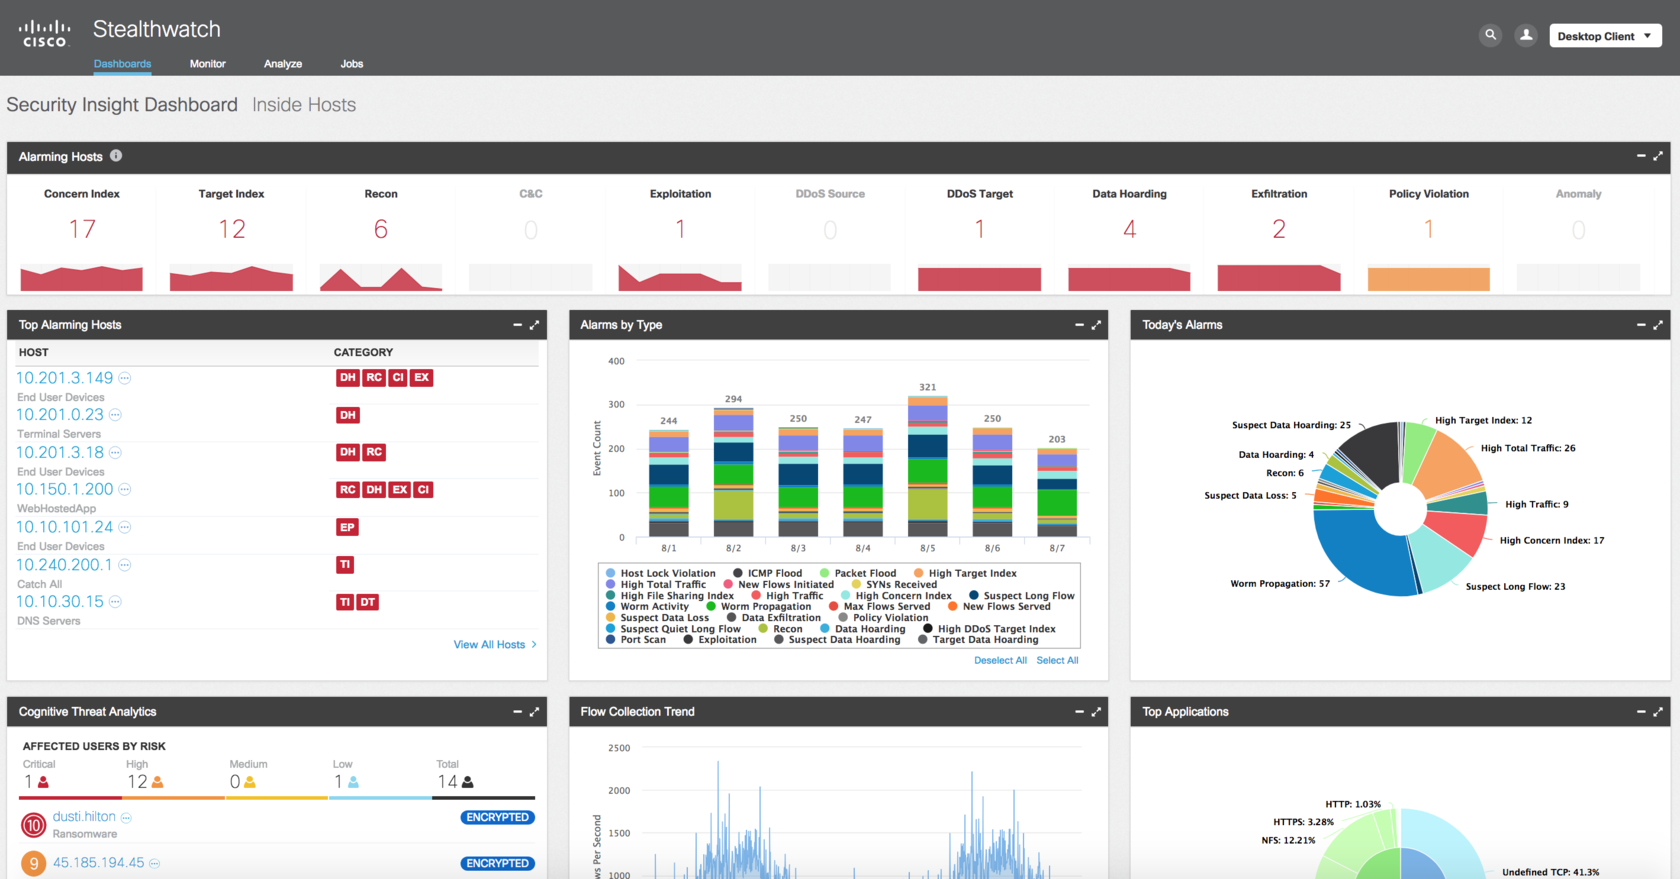Toggle the ICMP Flood legend entry
The image size is (1680, 879).
click(x=768, y=574)
